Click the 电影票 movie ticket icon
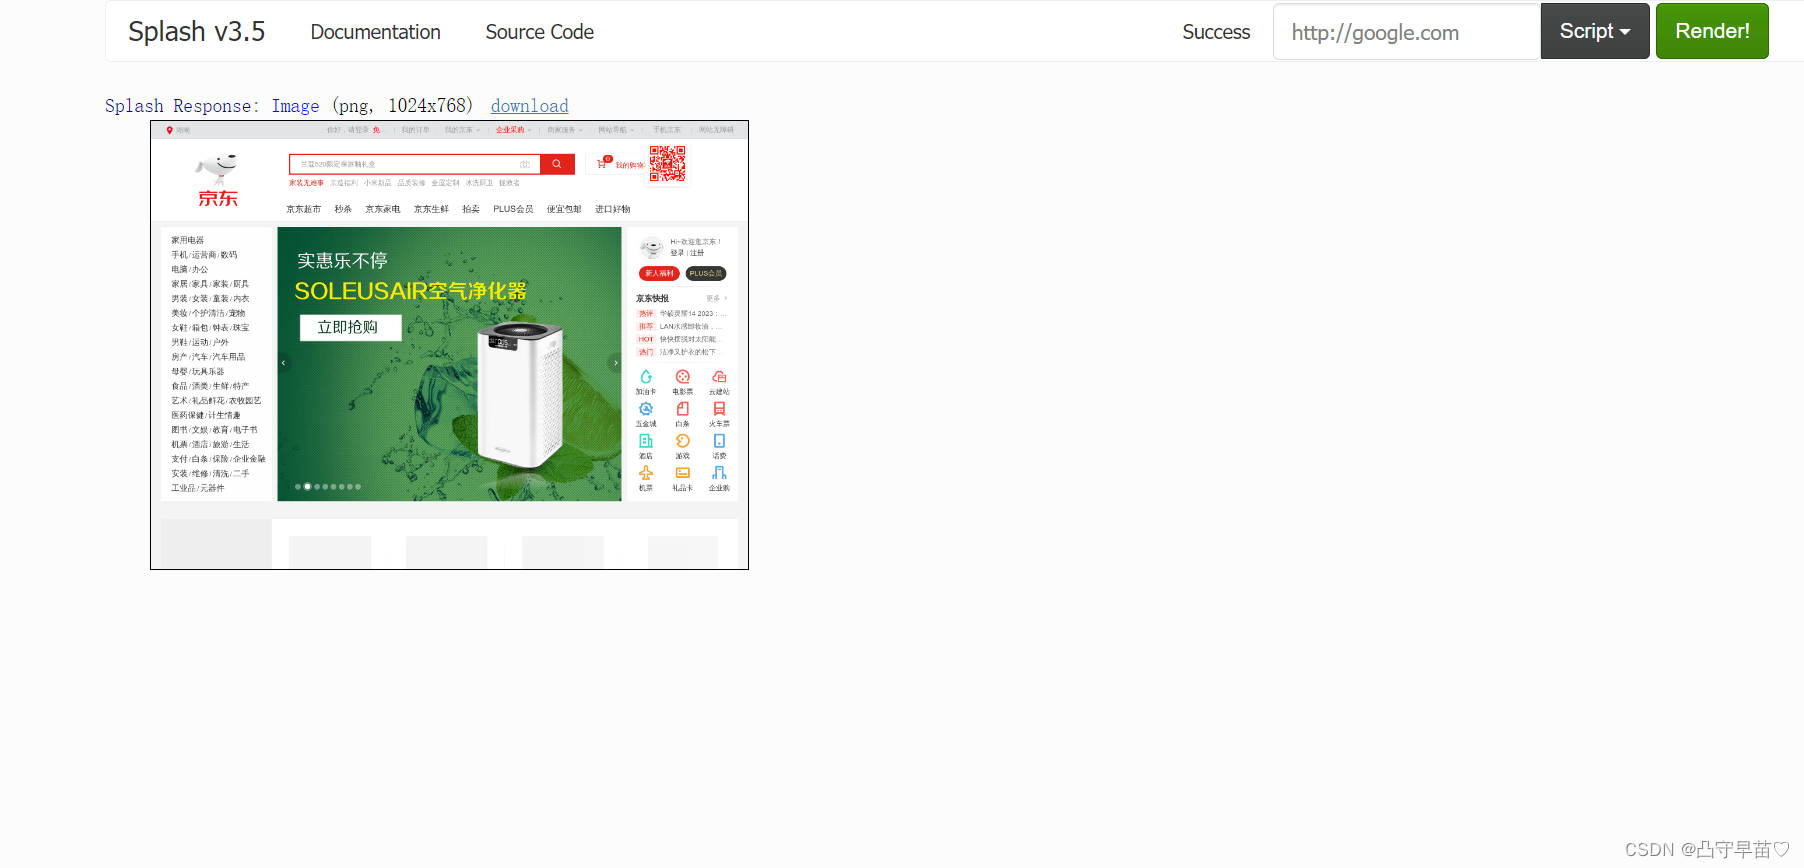This screenshot has height=868, width=1804. (x=682, y=377)
